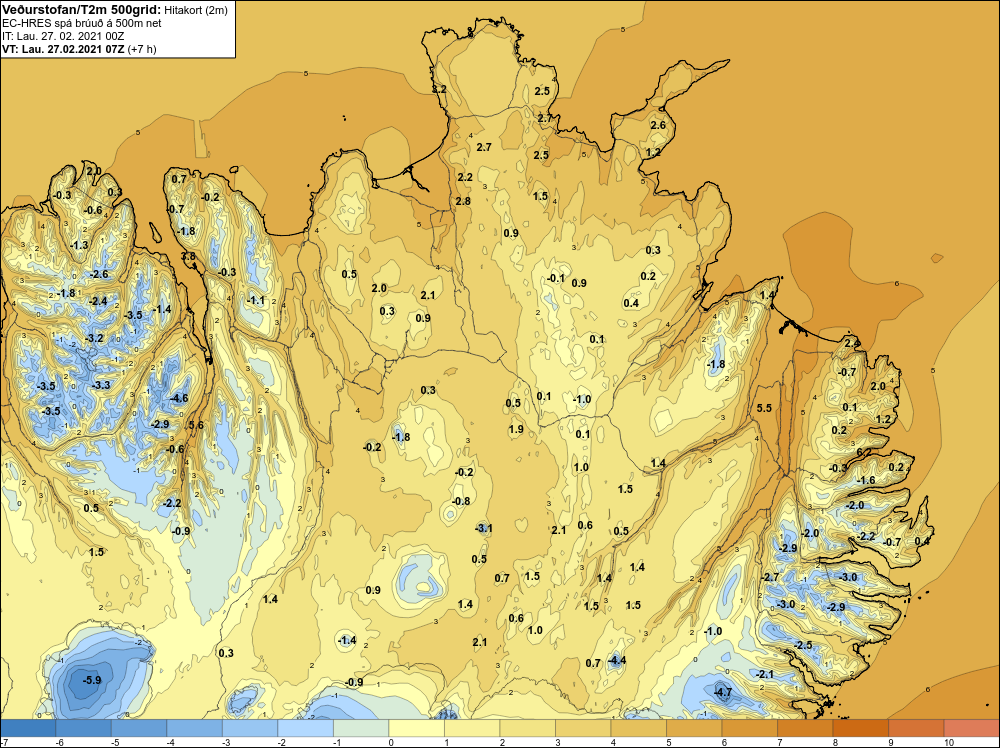Click the -1.6 temperature value on the map

[866, 480]
